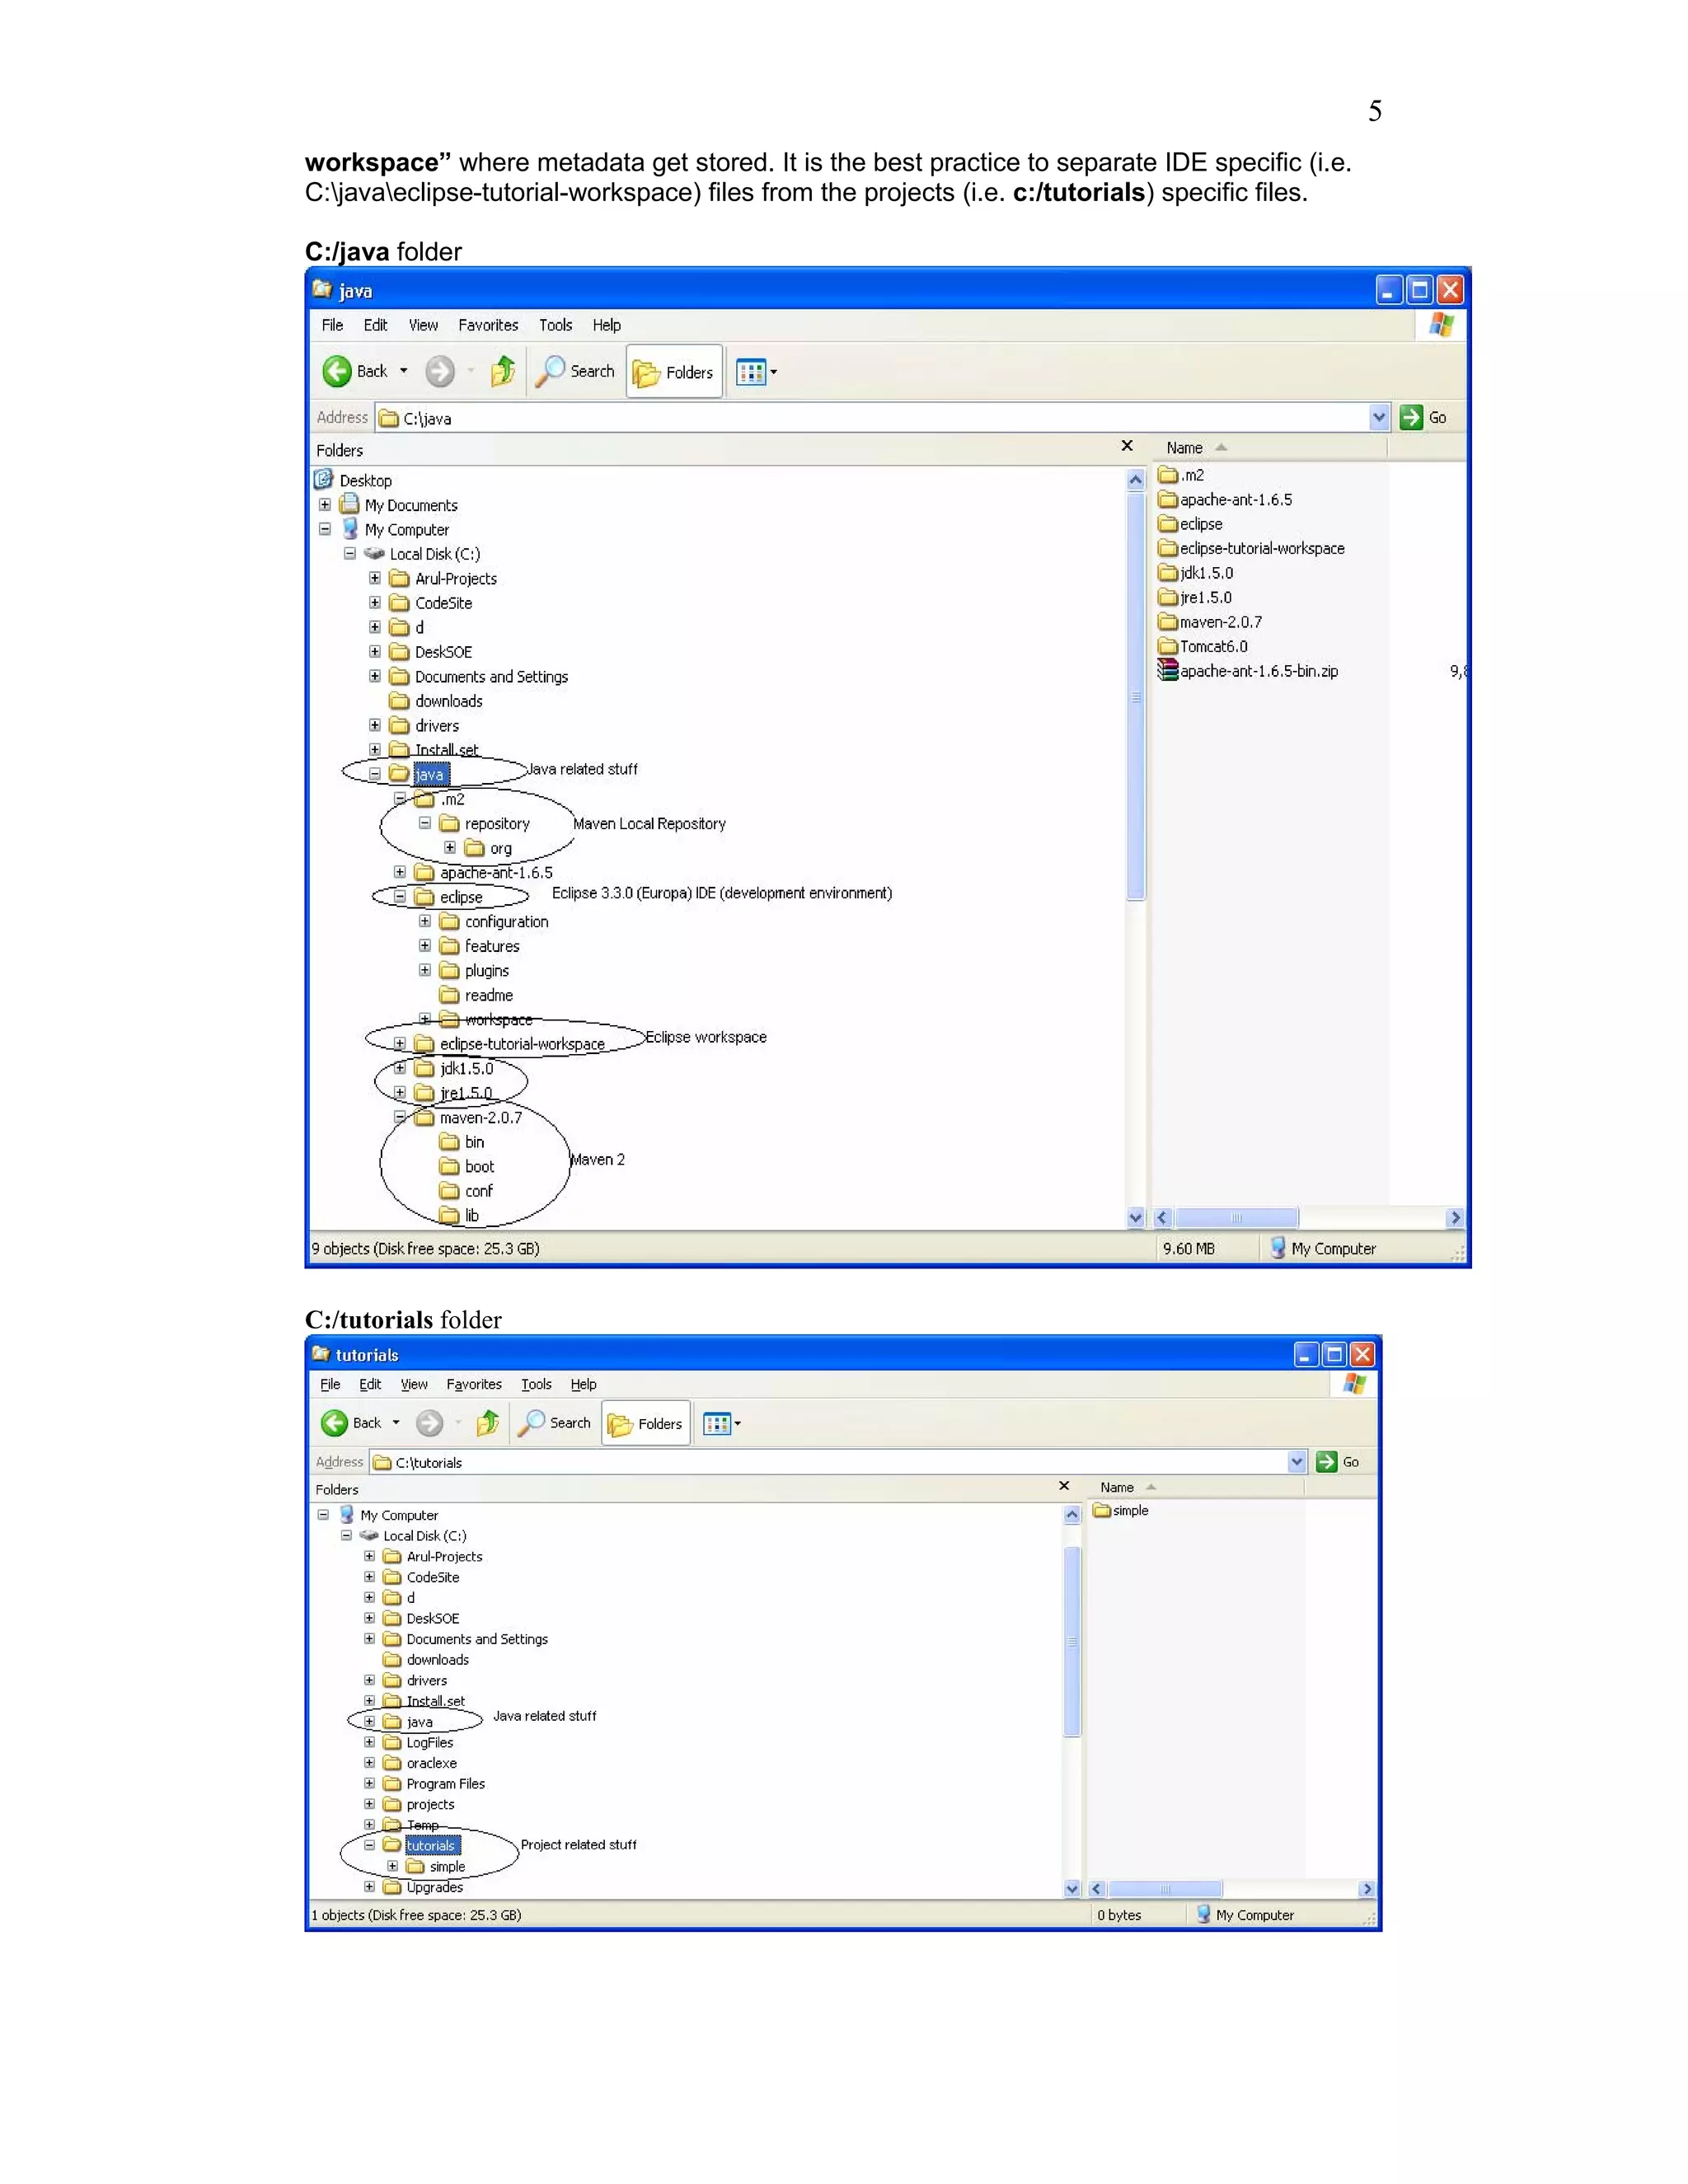Collapse My Computer in java folder tree
This screenshot has height=2184, width=1688.
[x=325, y=529]
